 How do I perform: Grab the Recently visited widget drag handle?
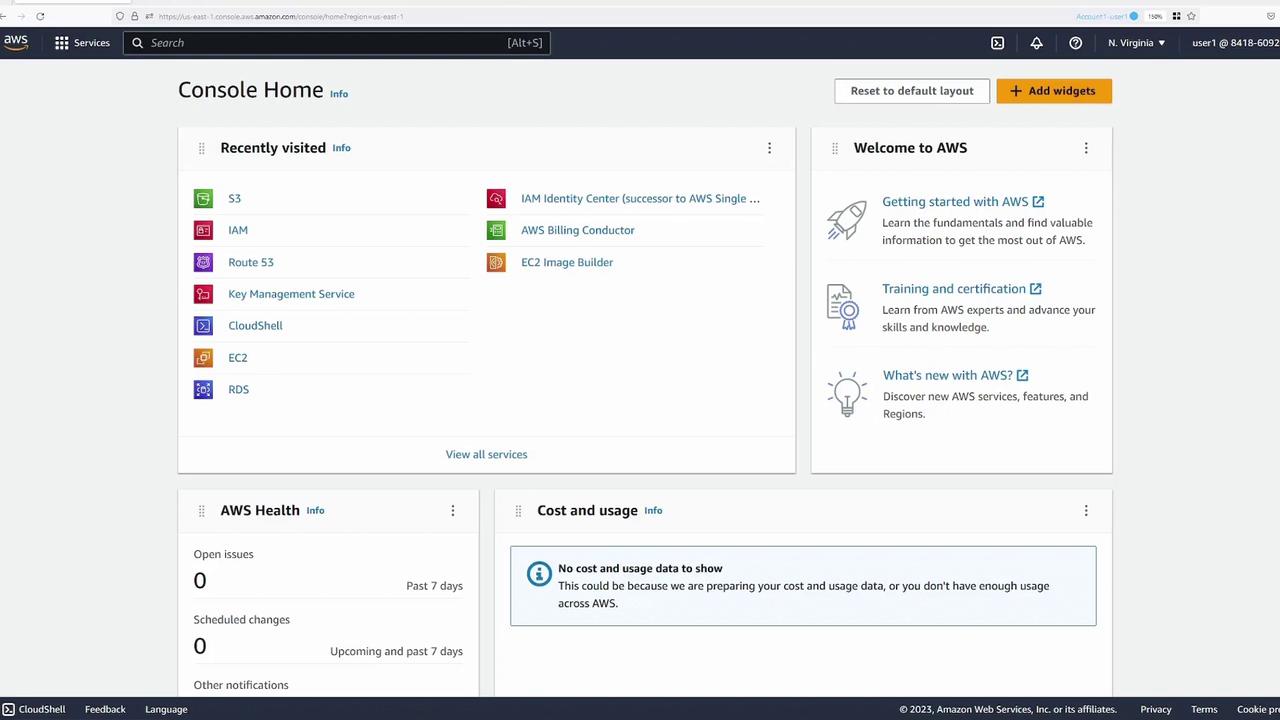tap(201, 148)
